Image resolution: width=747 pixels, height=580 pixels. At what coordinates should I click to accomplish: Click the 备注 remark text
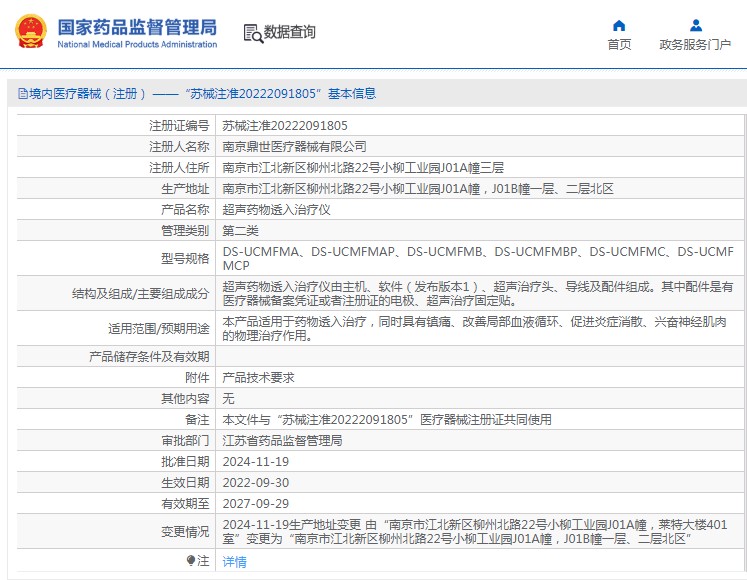click(x=387, y=419)
